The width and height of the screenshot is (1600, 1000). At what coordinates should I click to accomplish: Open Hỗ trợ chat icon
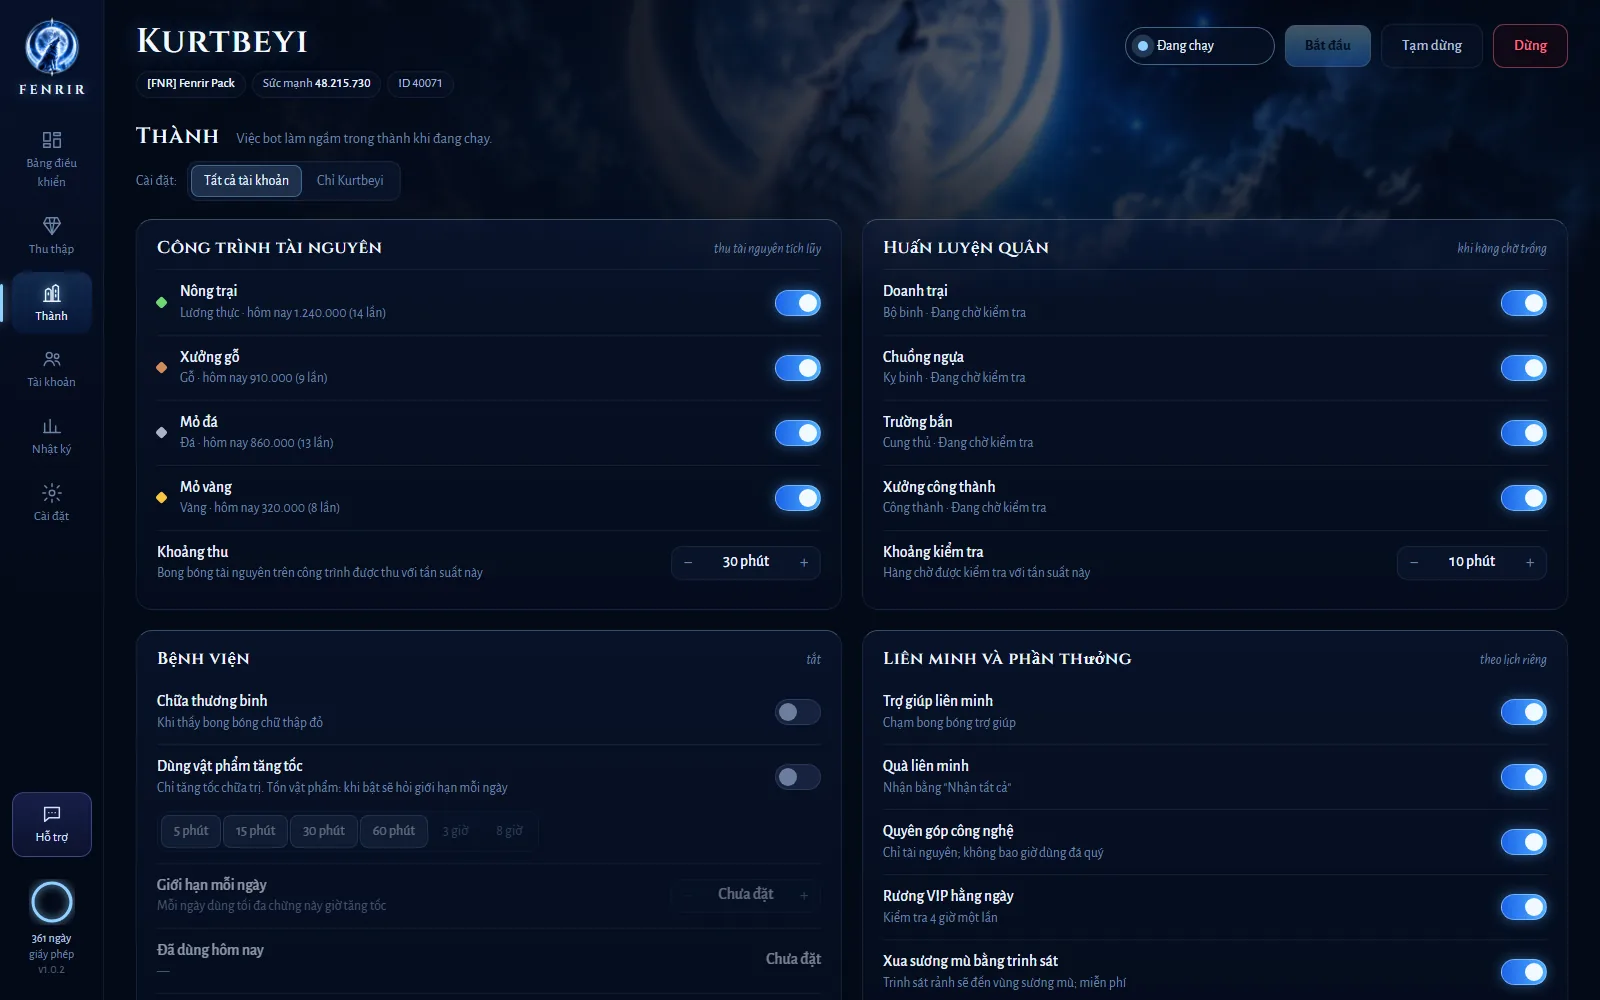(52, 814)
